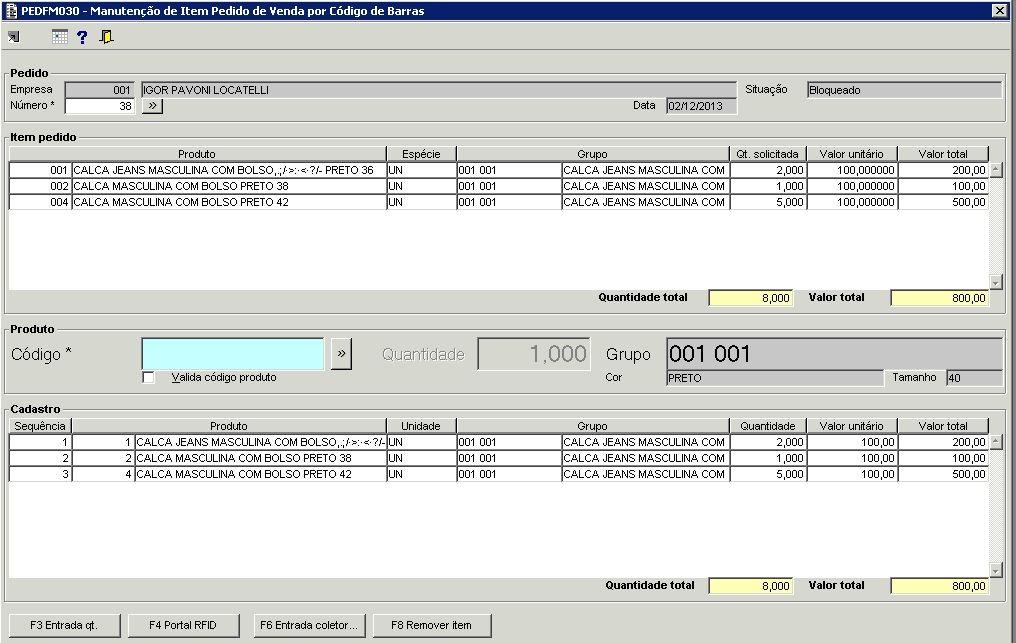The height and width of the screenshot is (643, 1016).
Task: Click the Data field 02/12/2013
Action: (701, 106)
